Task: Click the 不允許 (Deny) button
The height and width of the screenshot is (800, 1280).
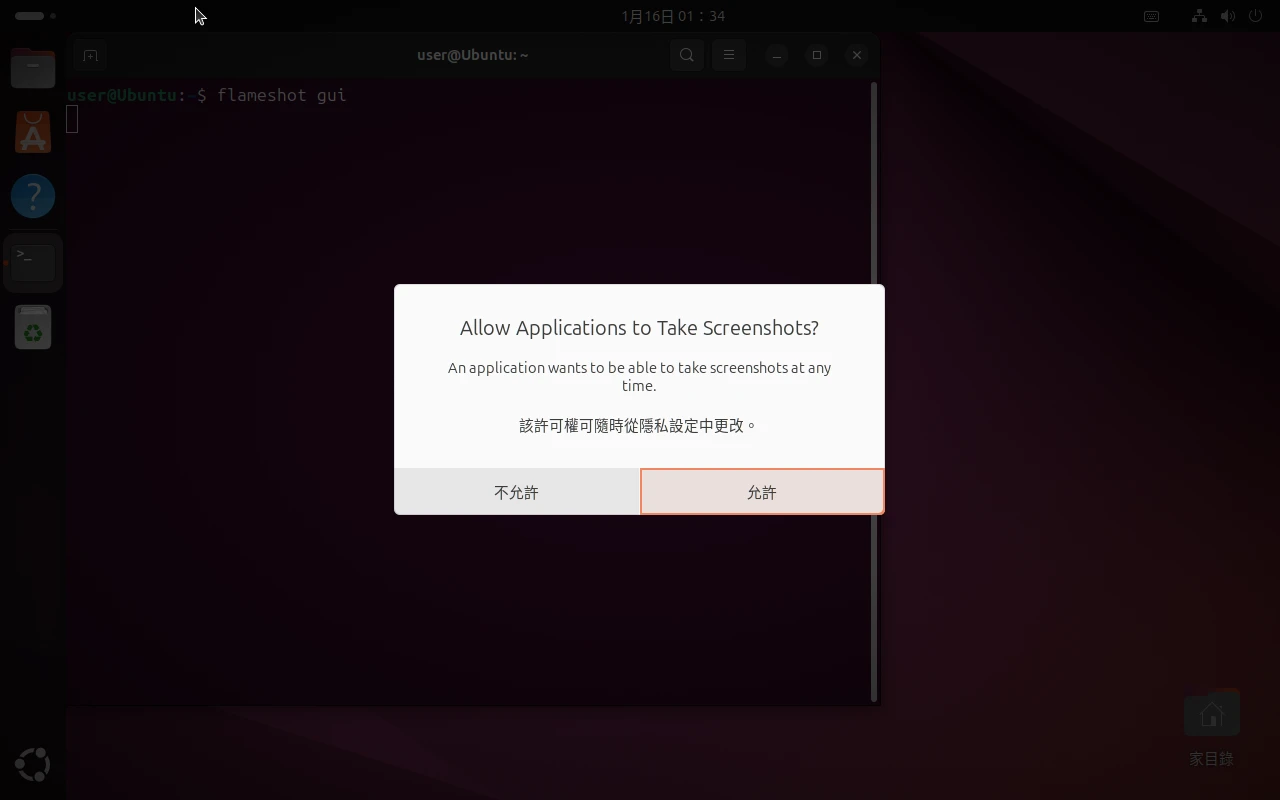Action: [517, 492]
